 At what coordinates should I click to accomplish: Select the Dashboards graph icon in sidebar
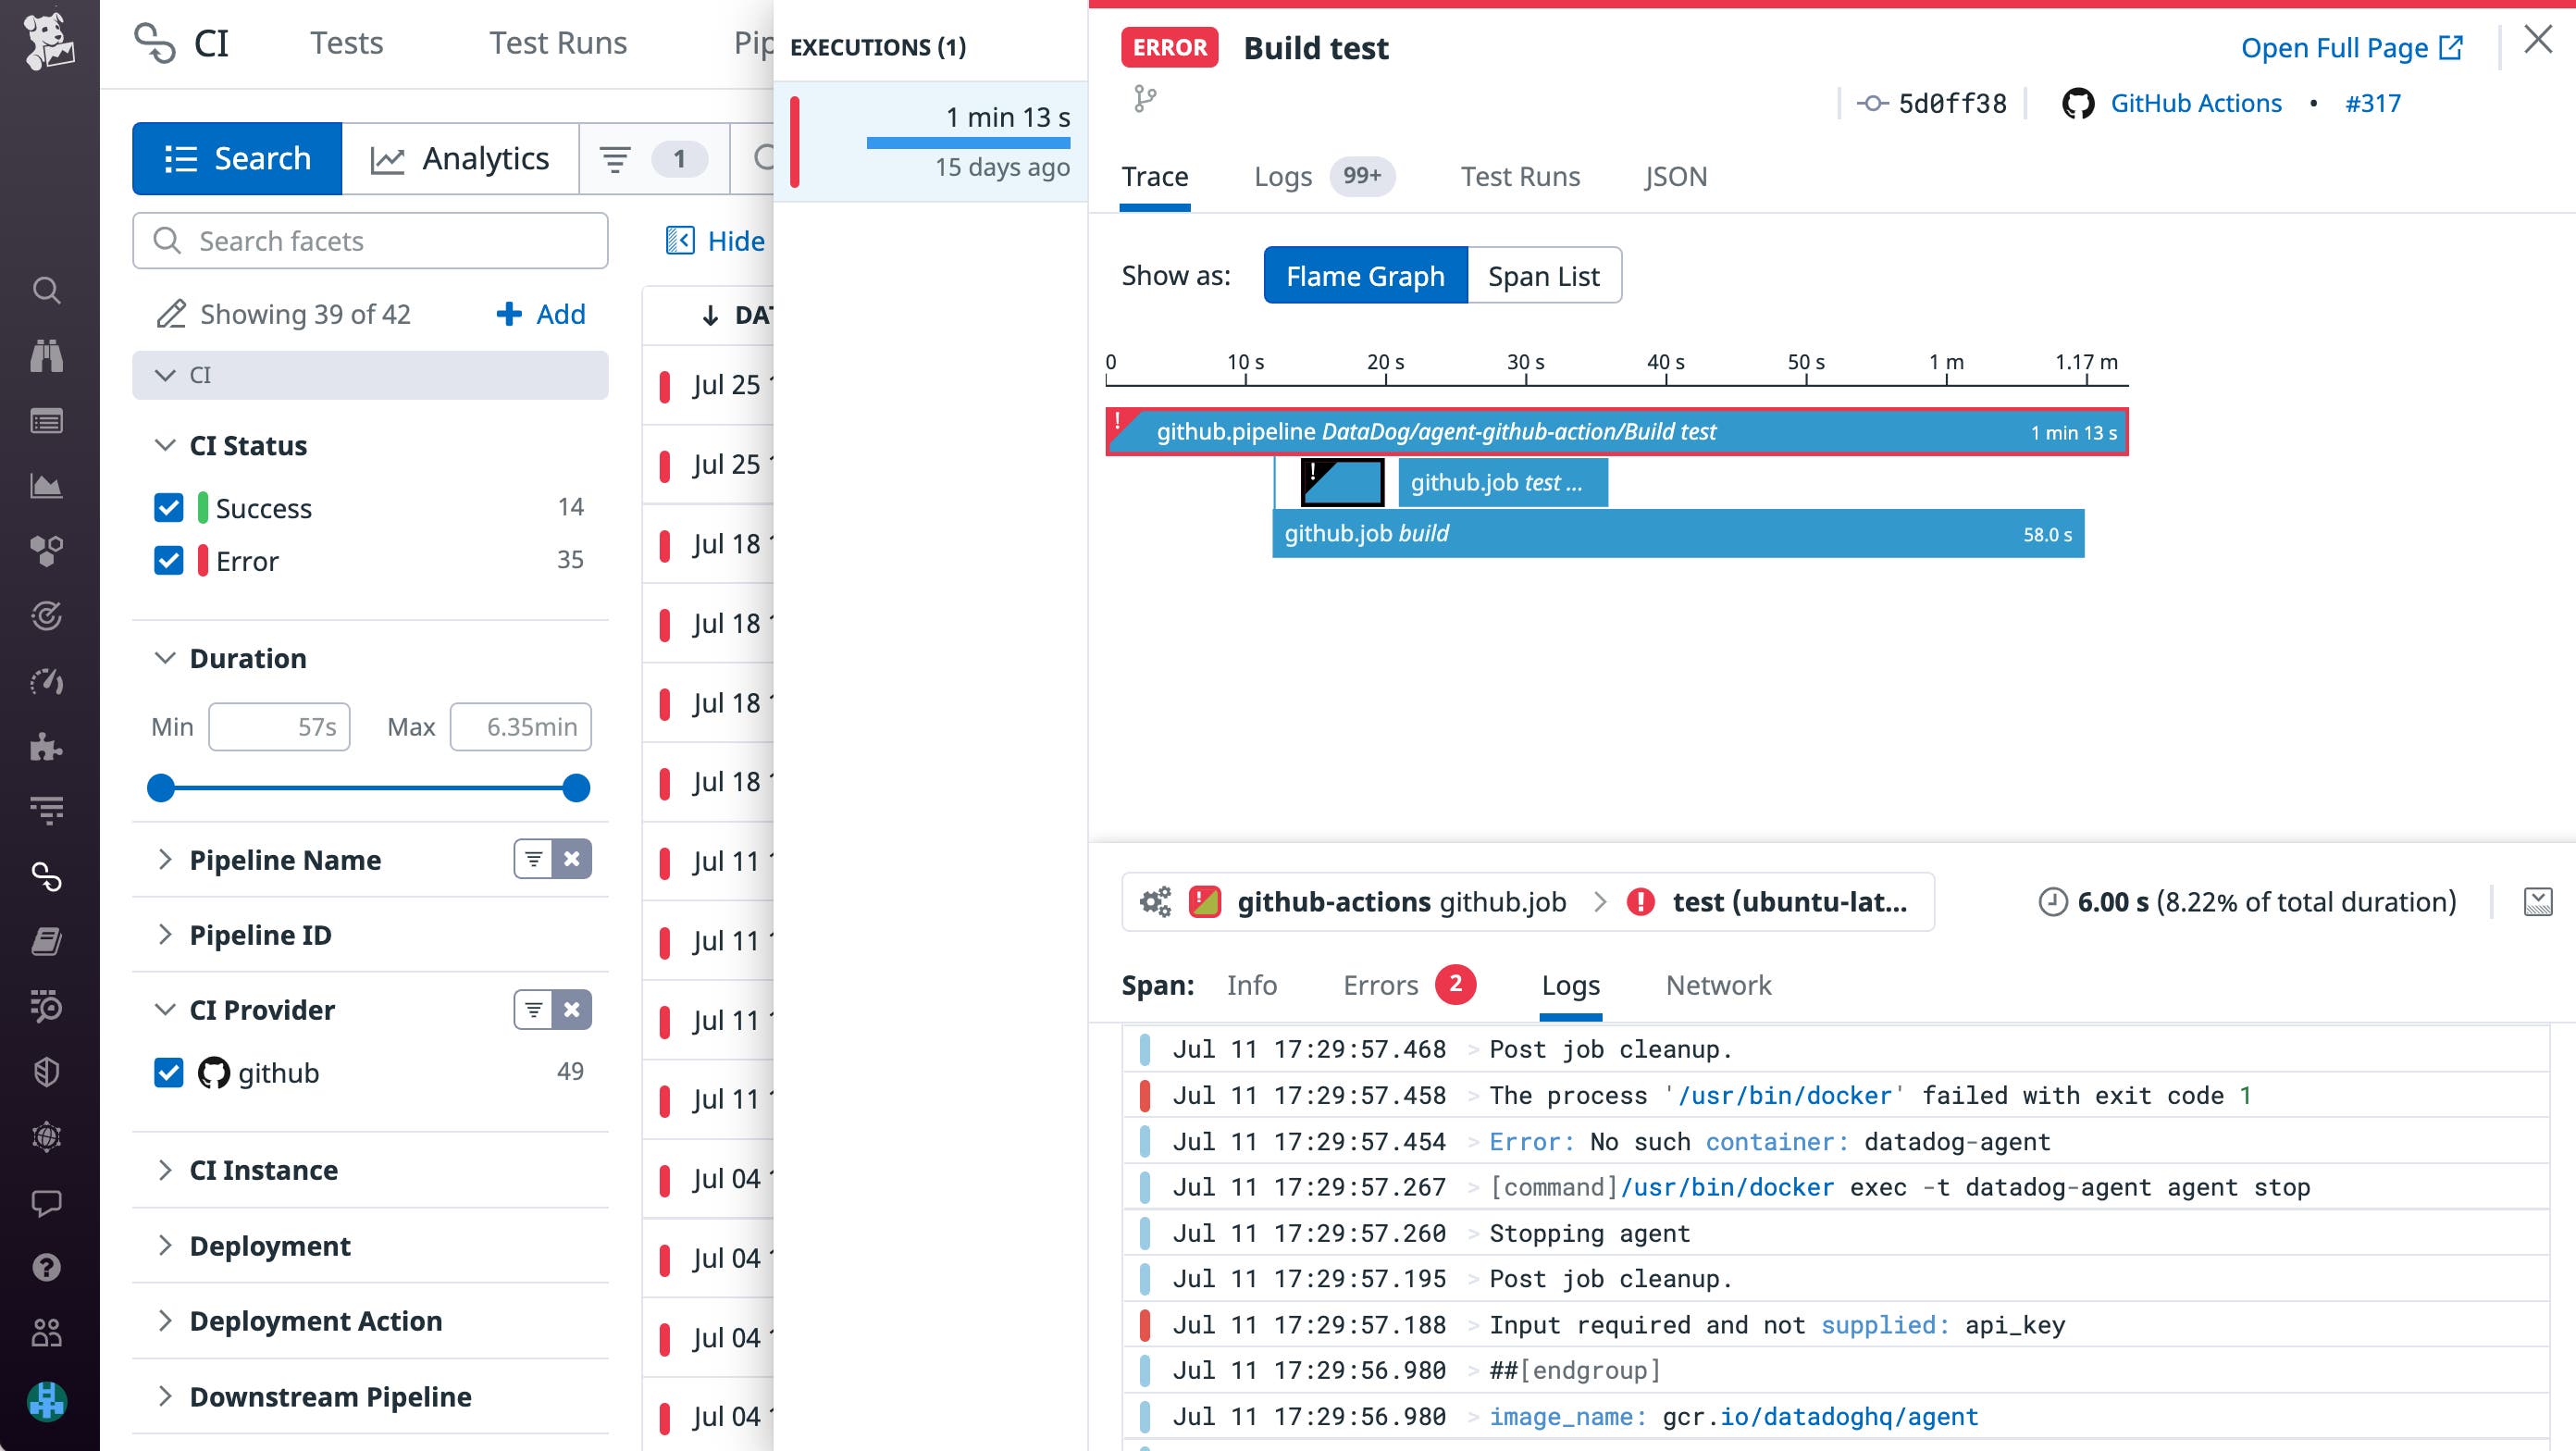pyautogui.click(x=47, y=487)
